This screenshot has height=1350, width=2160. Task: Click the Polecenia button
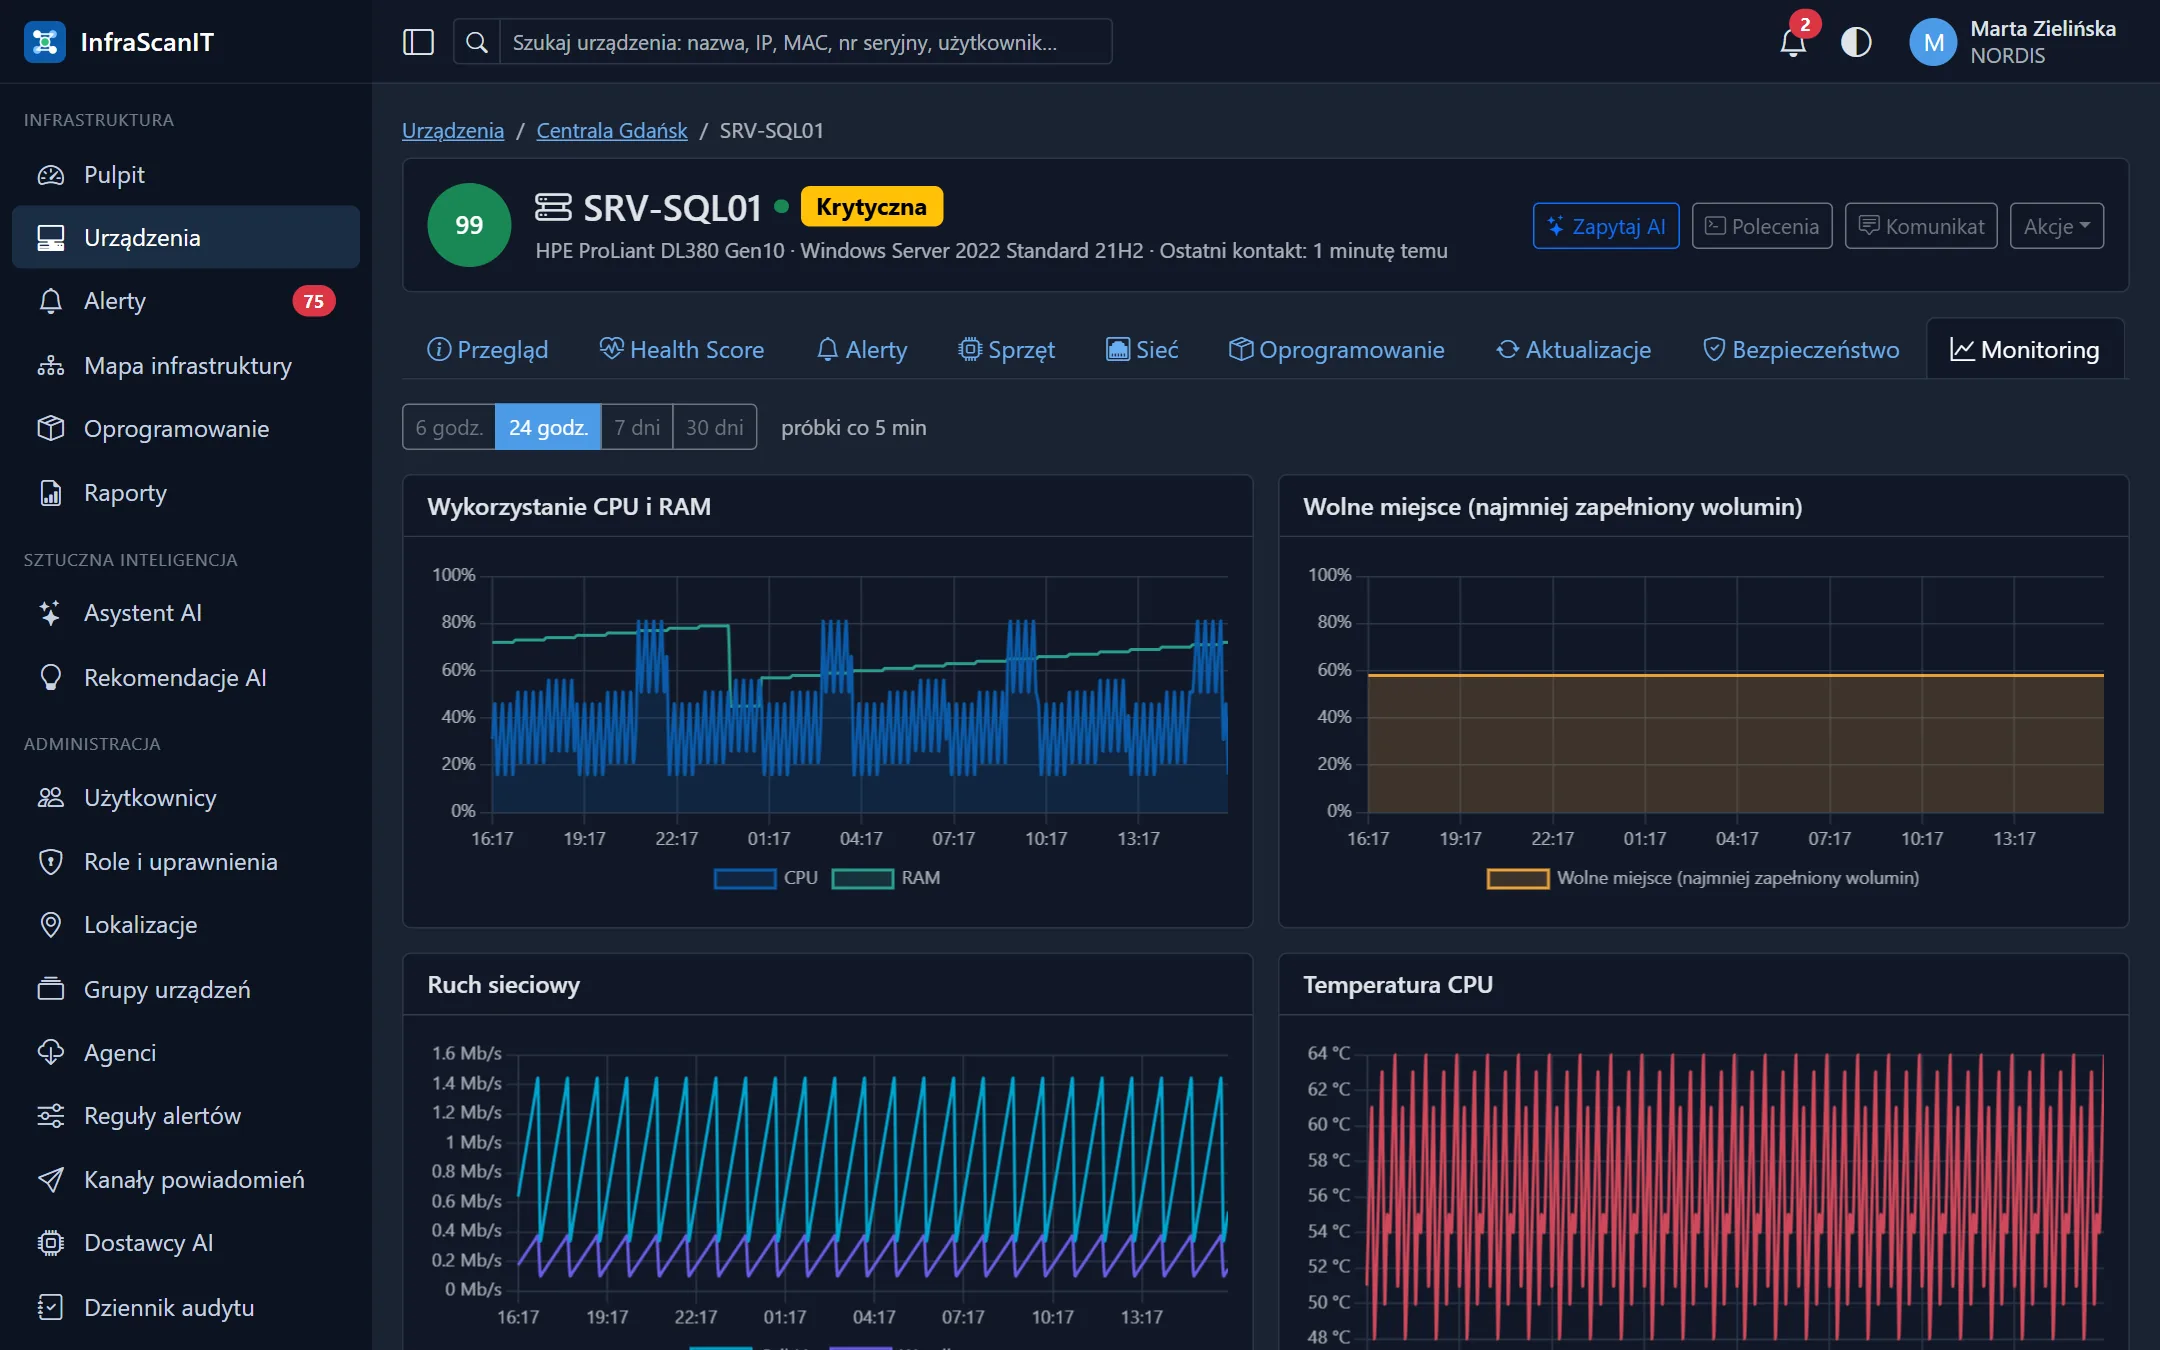tap(1762, 226)
